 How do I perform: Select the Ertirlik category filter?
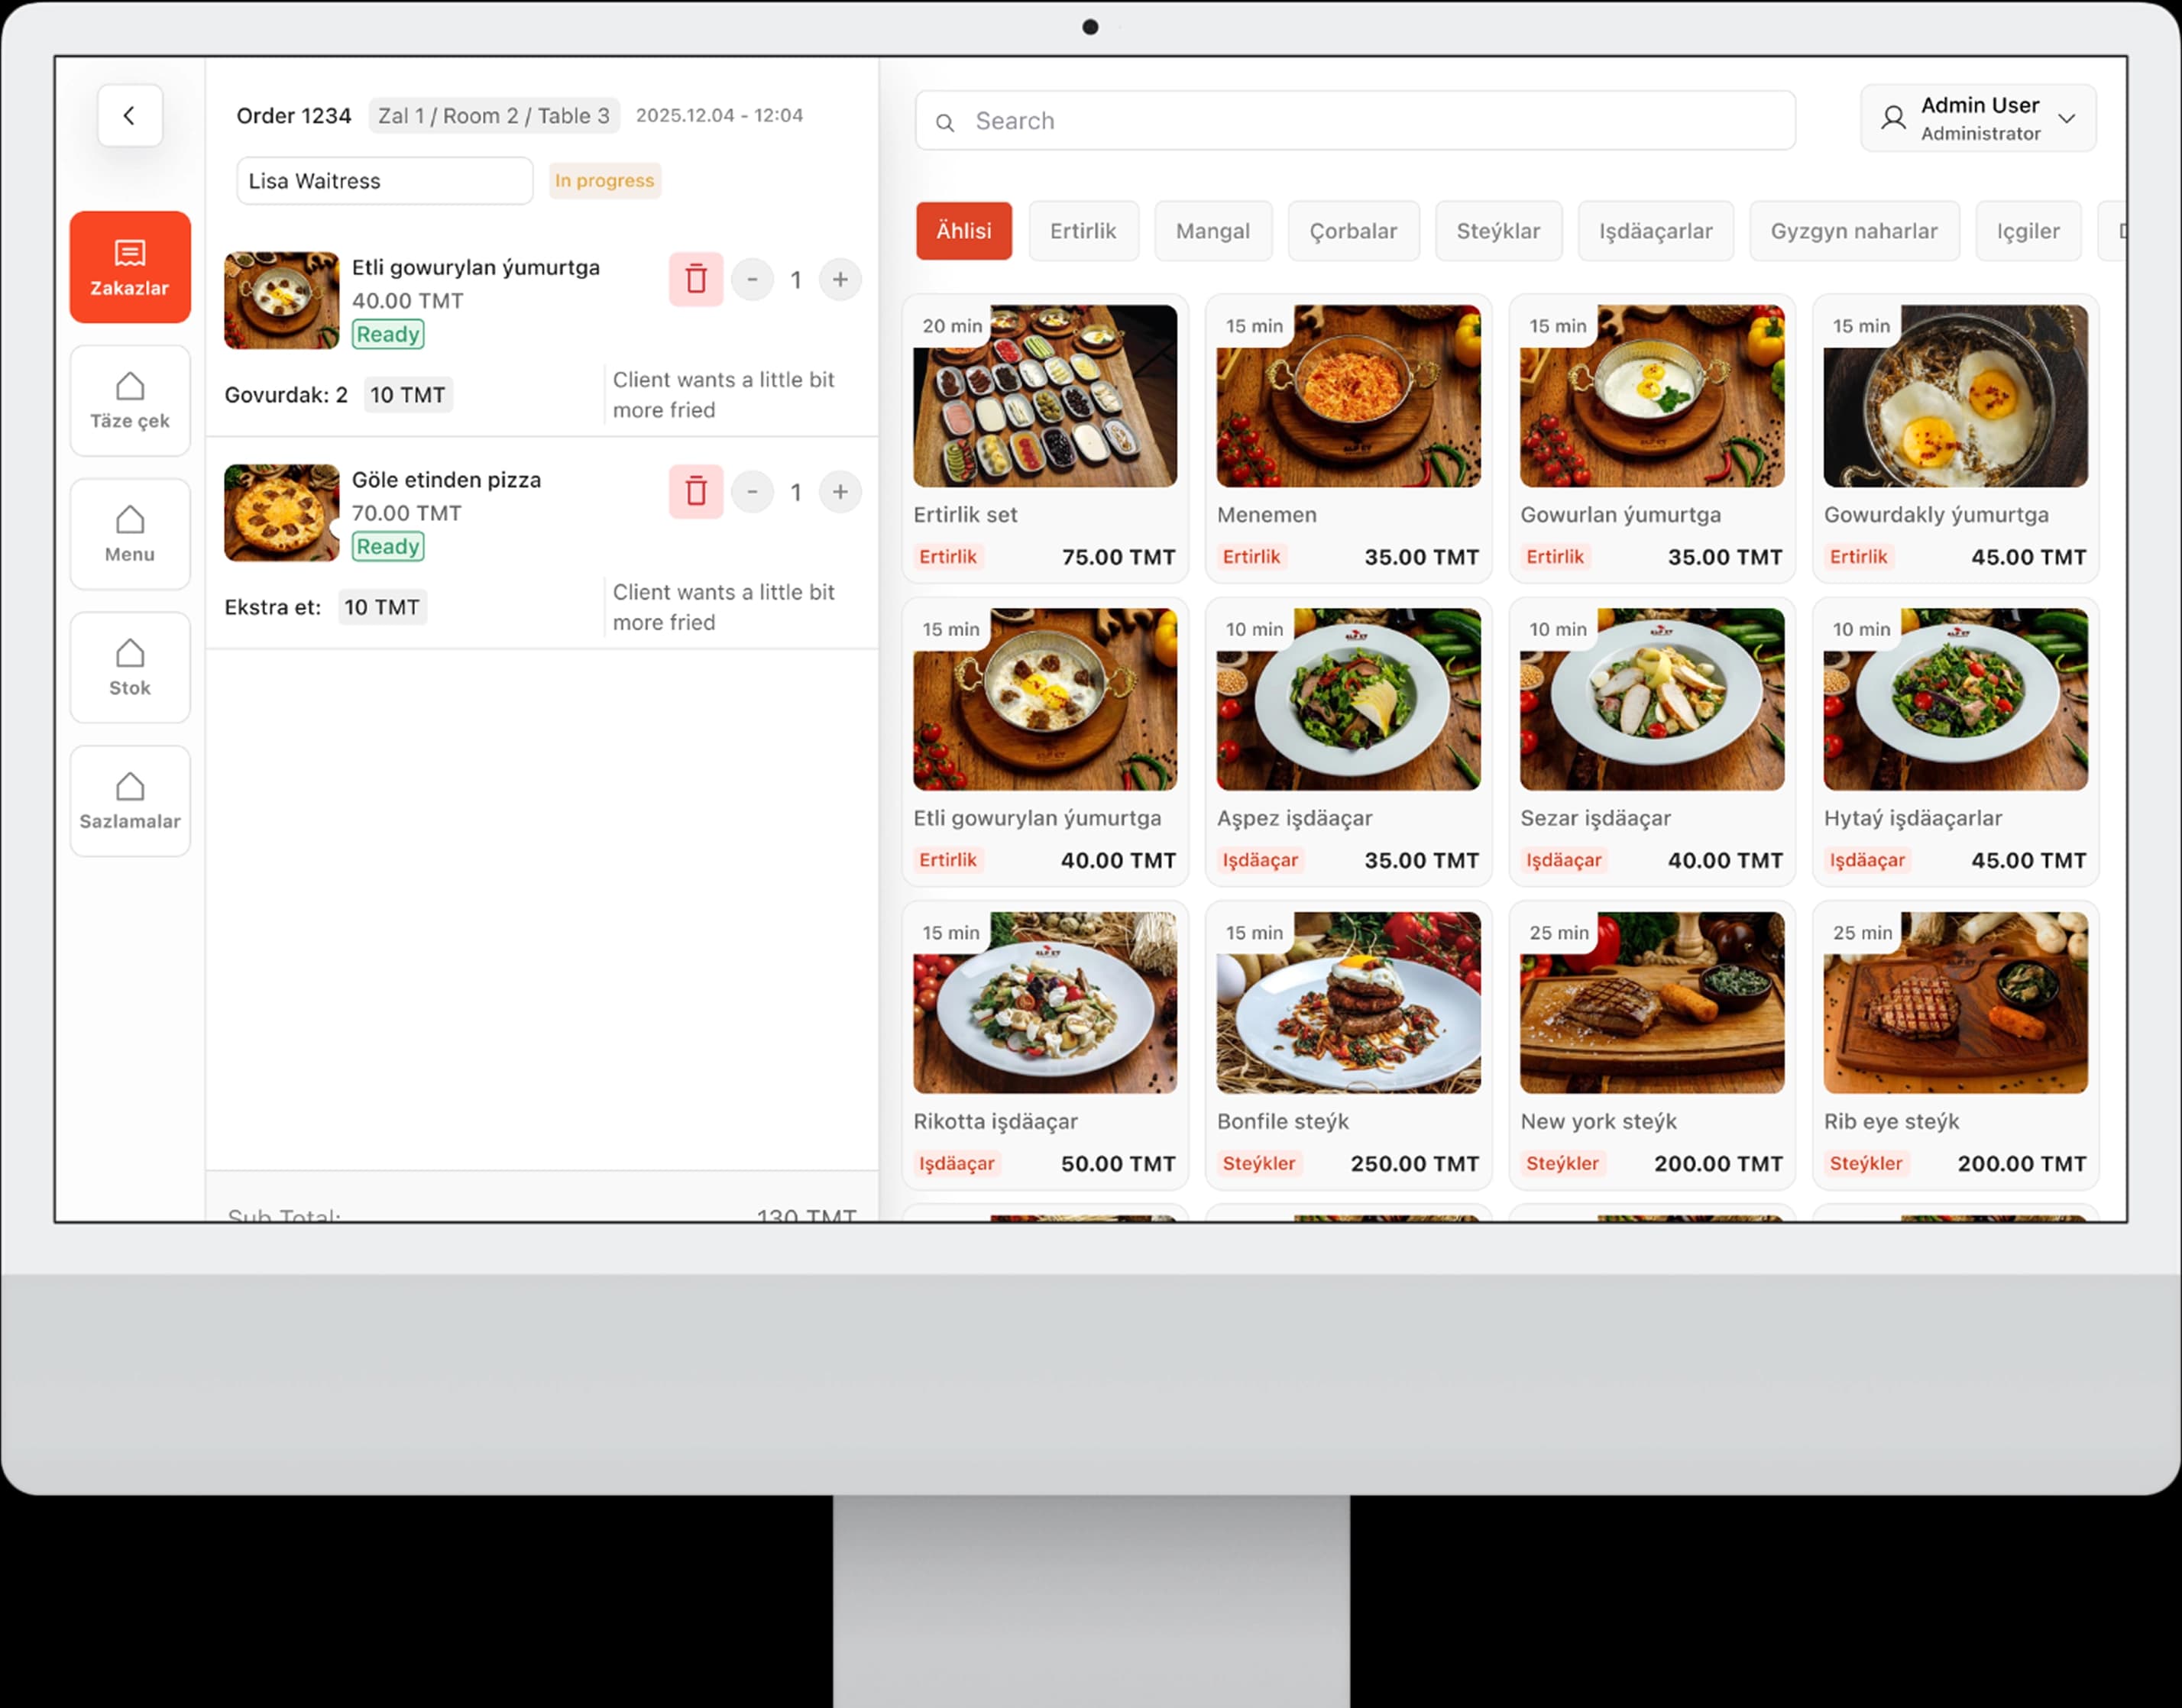tap(1084, 230)
